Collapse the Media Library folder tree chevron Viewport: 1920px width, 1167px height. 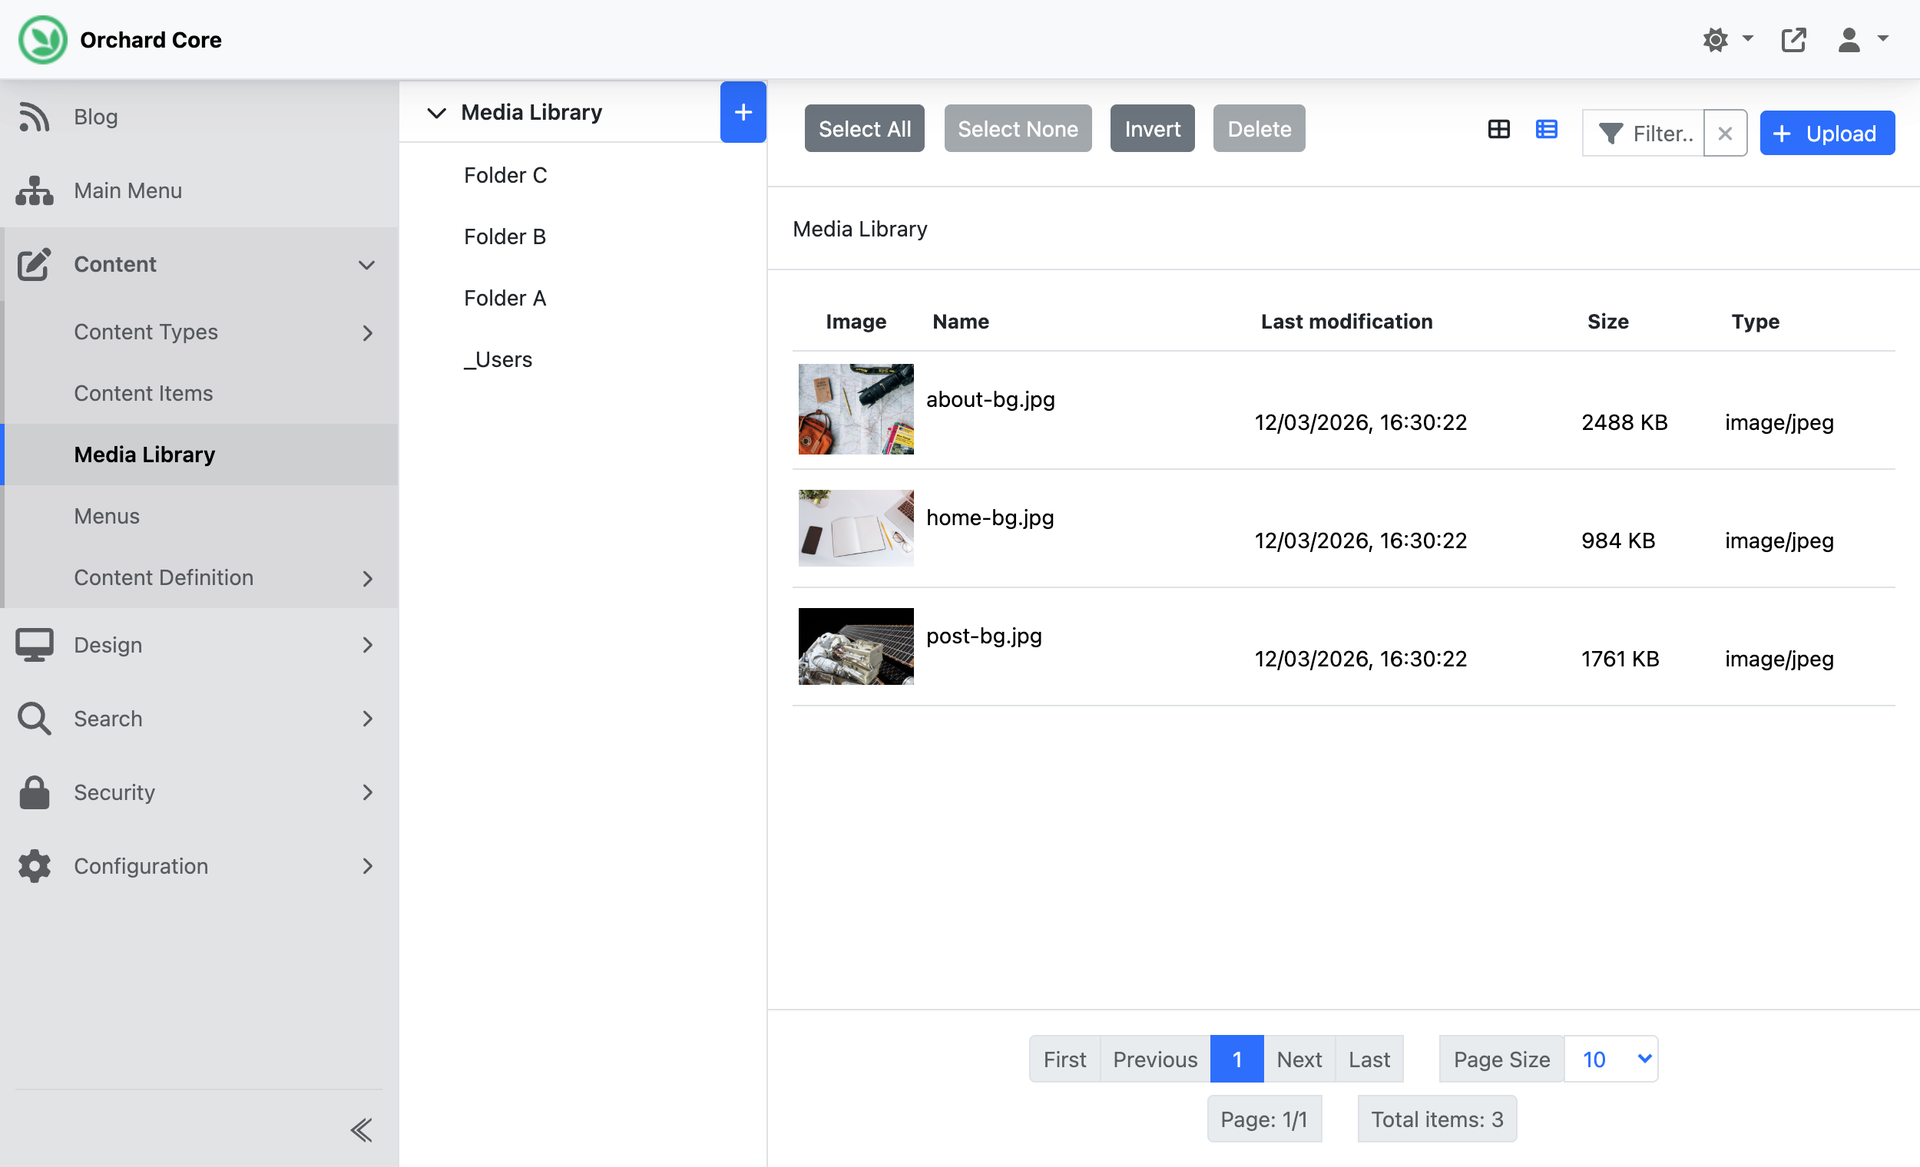436,113
